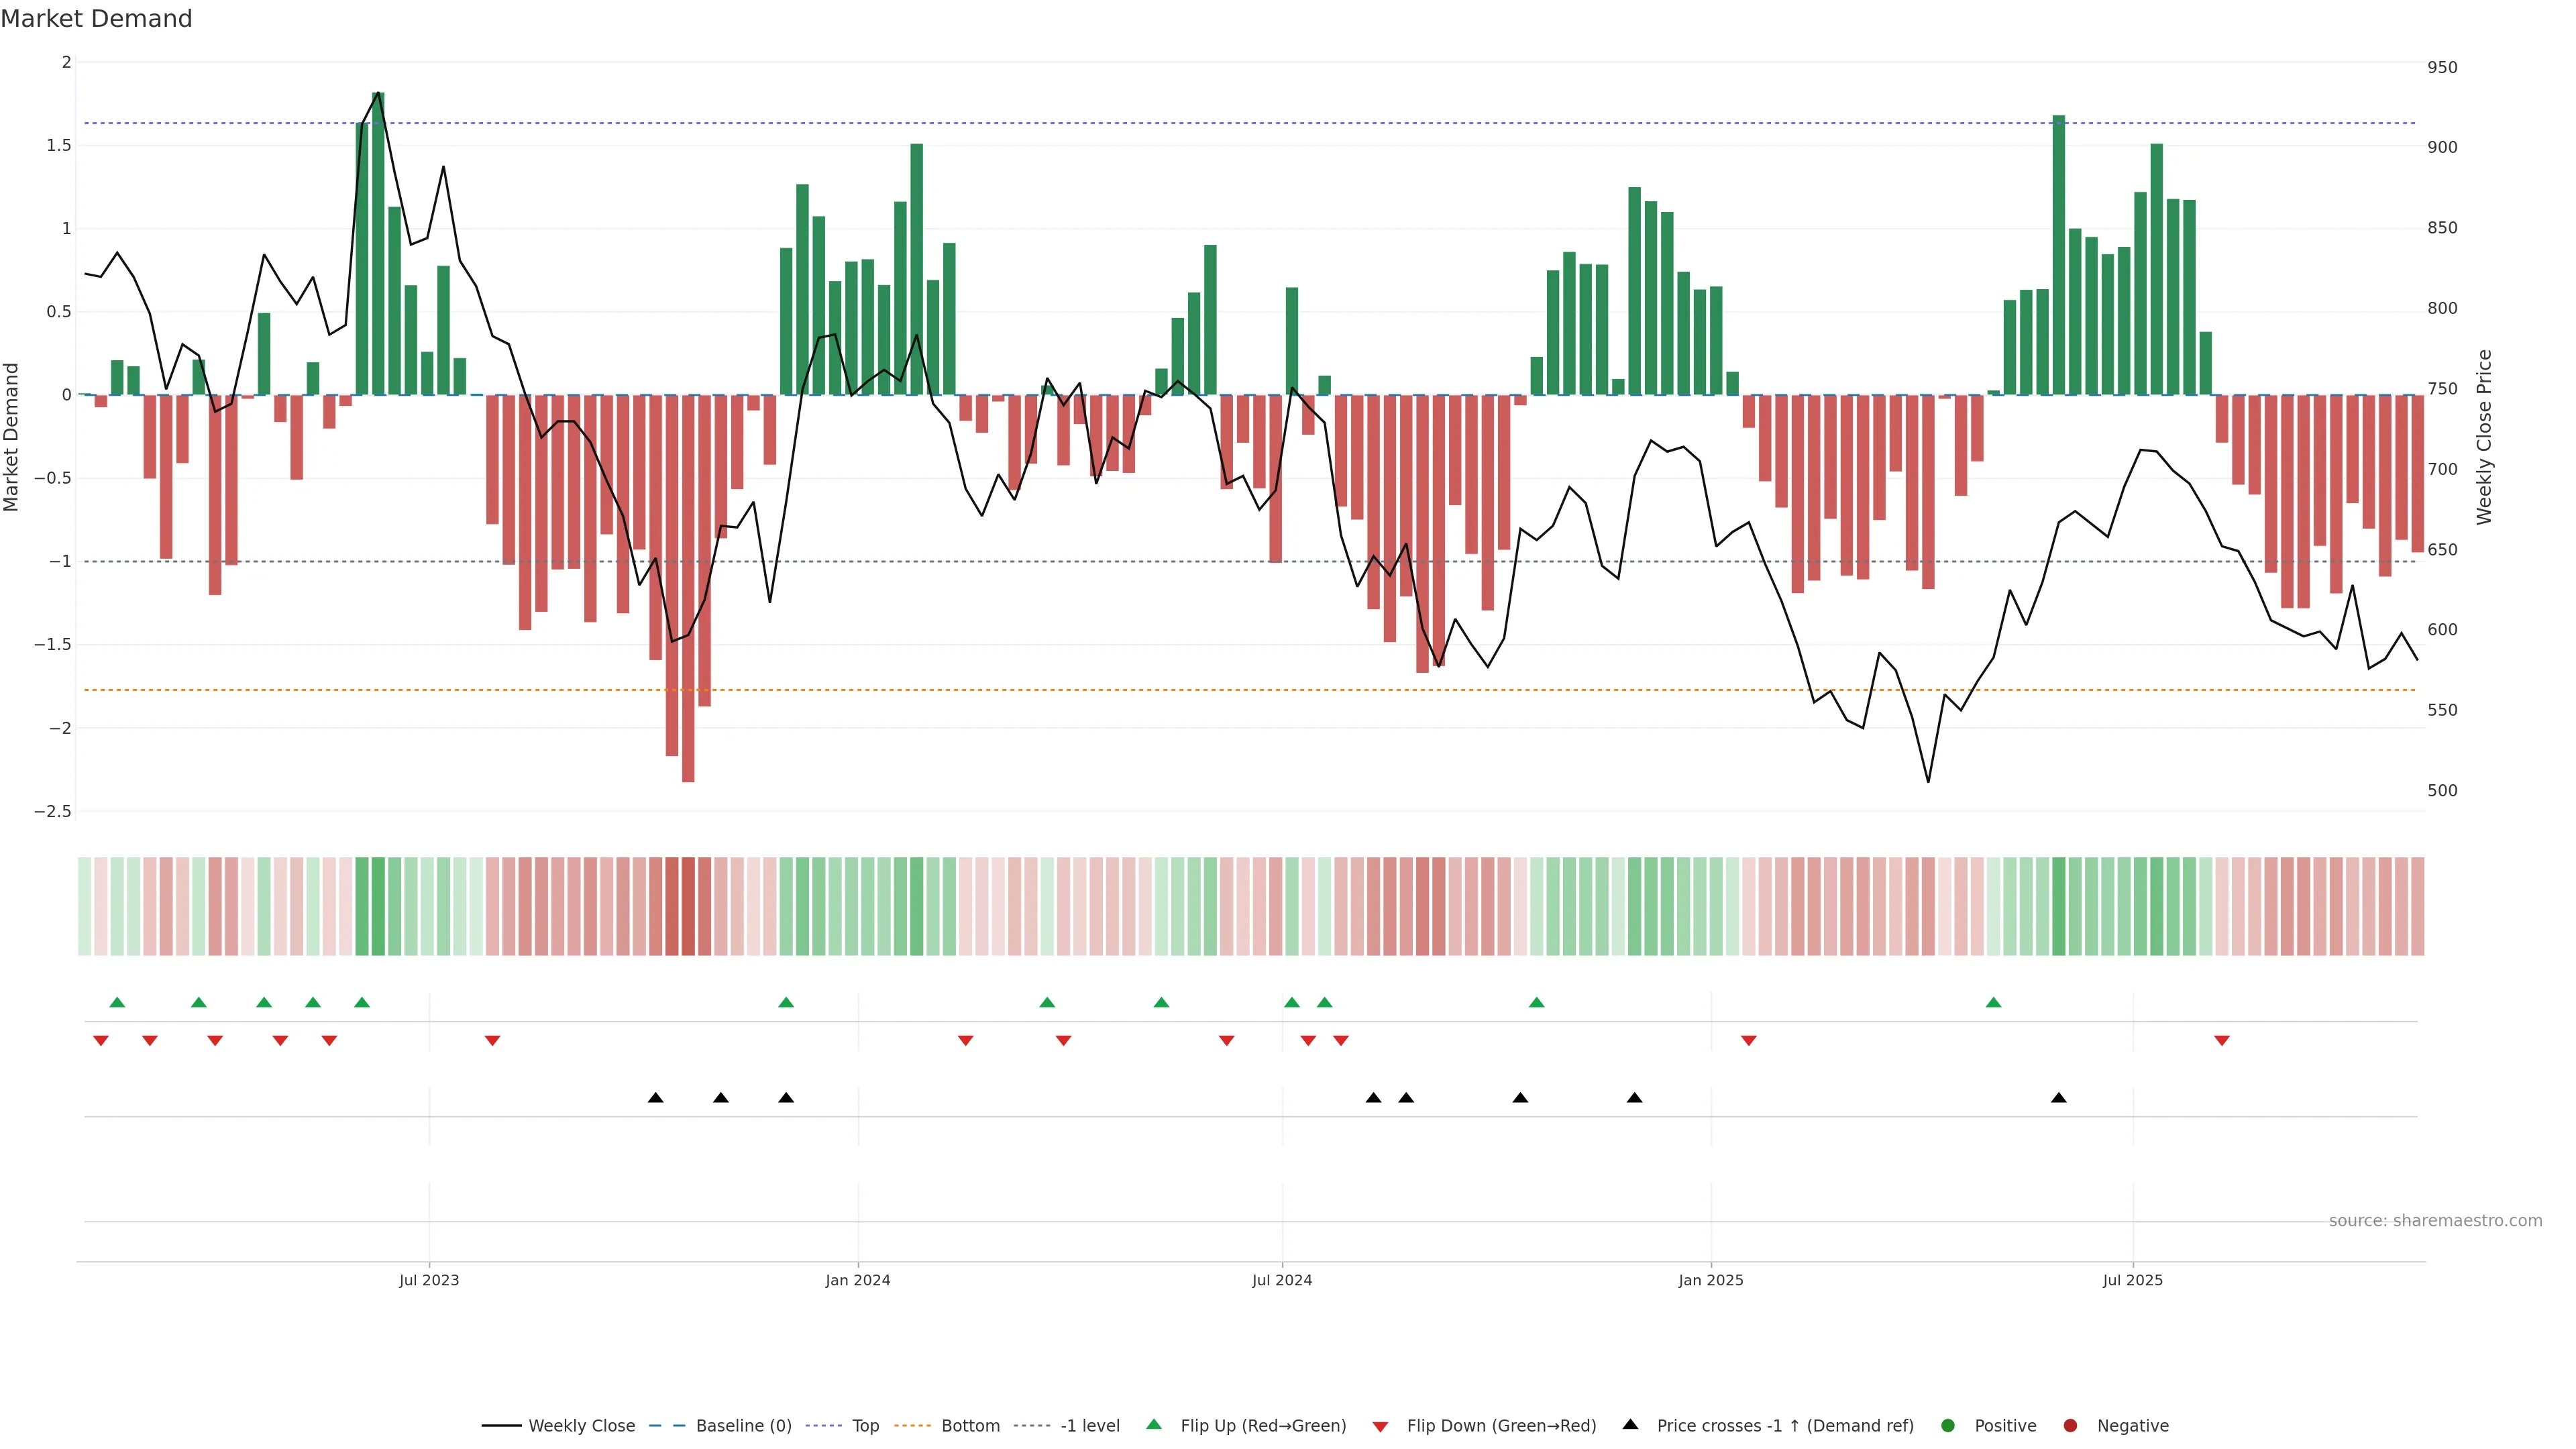Click red flip-down marker right after Jan 2025
Screen dimensions: 2576x1449
click(1748, 1041)
